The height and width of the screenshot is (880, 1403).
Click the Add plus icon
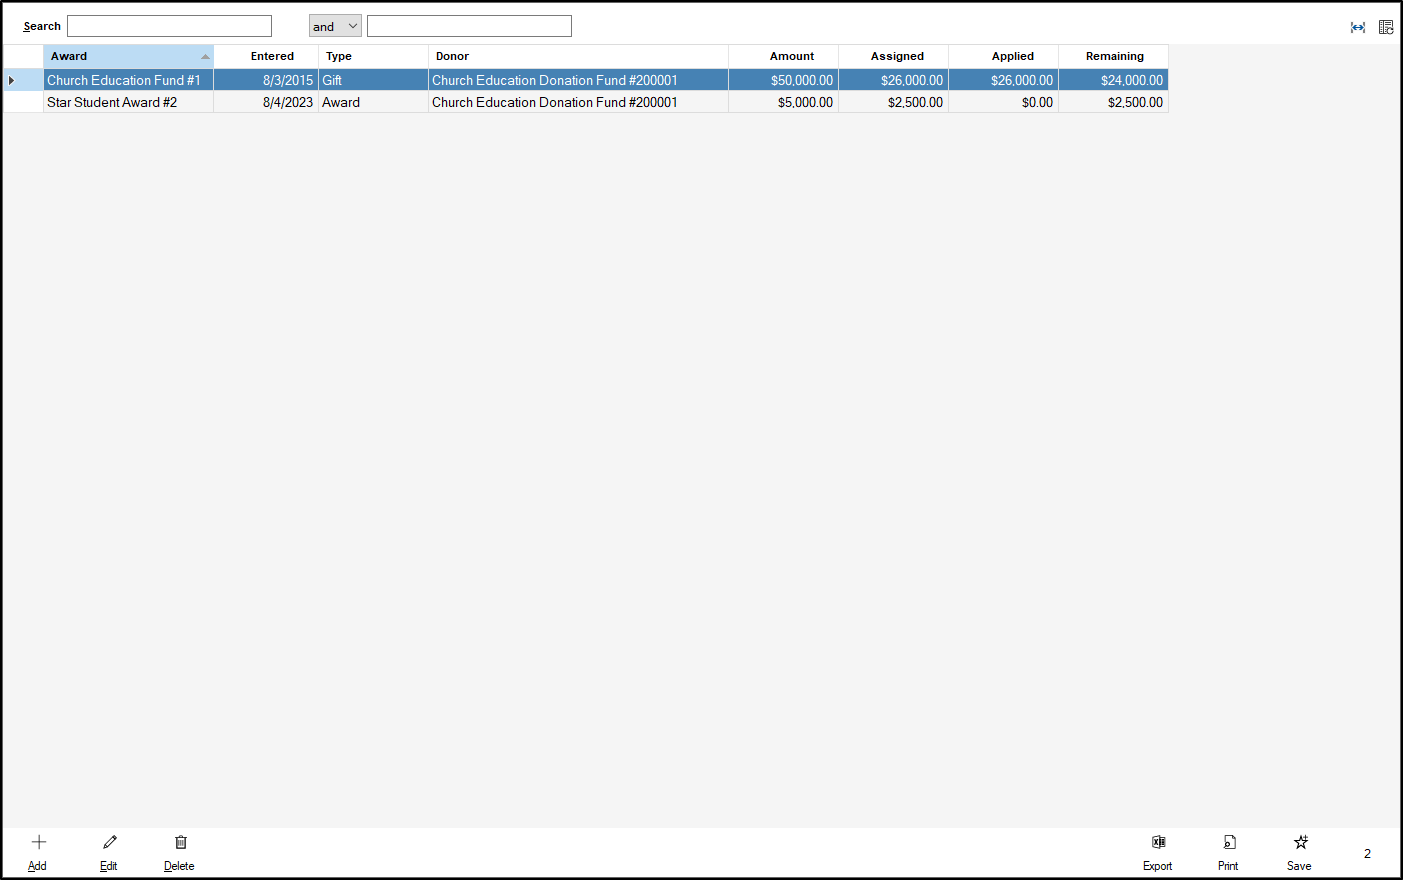39,843
